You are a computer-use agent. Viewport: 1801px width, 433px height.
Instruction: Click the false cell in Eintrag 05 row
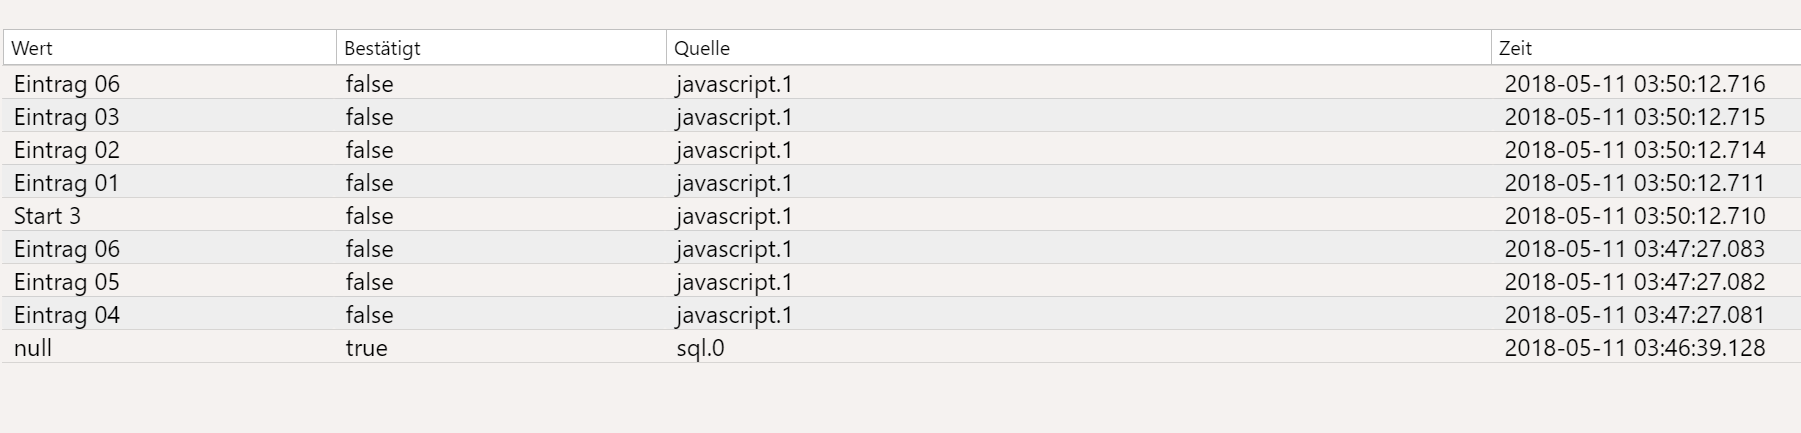(370, 282)
